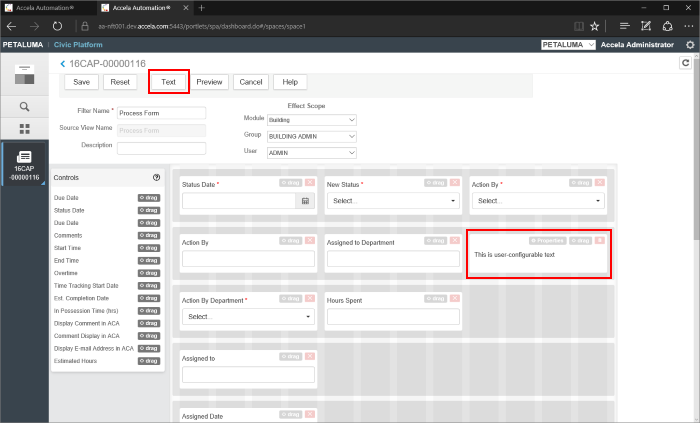
Task: Open the Status Date calendar picker
Action: 305,201
